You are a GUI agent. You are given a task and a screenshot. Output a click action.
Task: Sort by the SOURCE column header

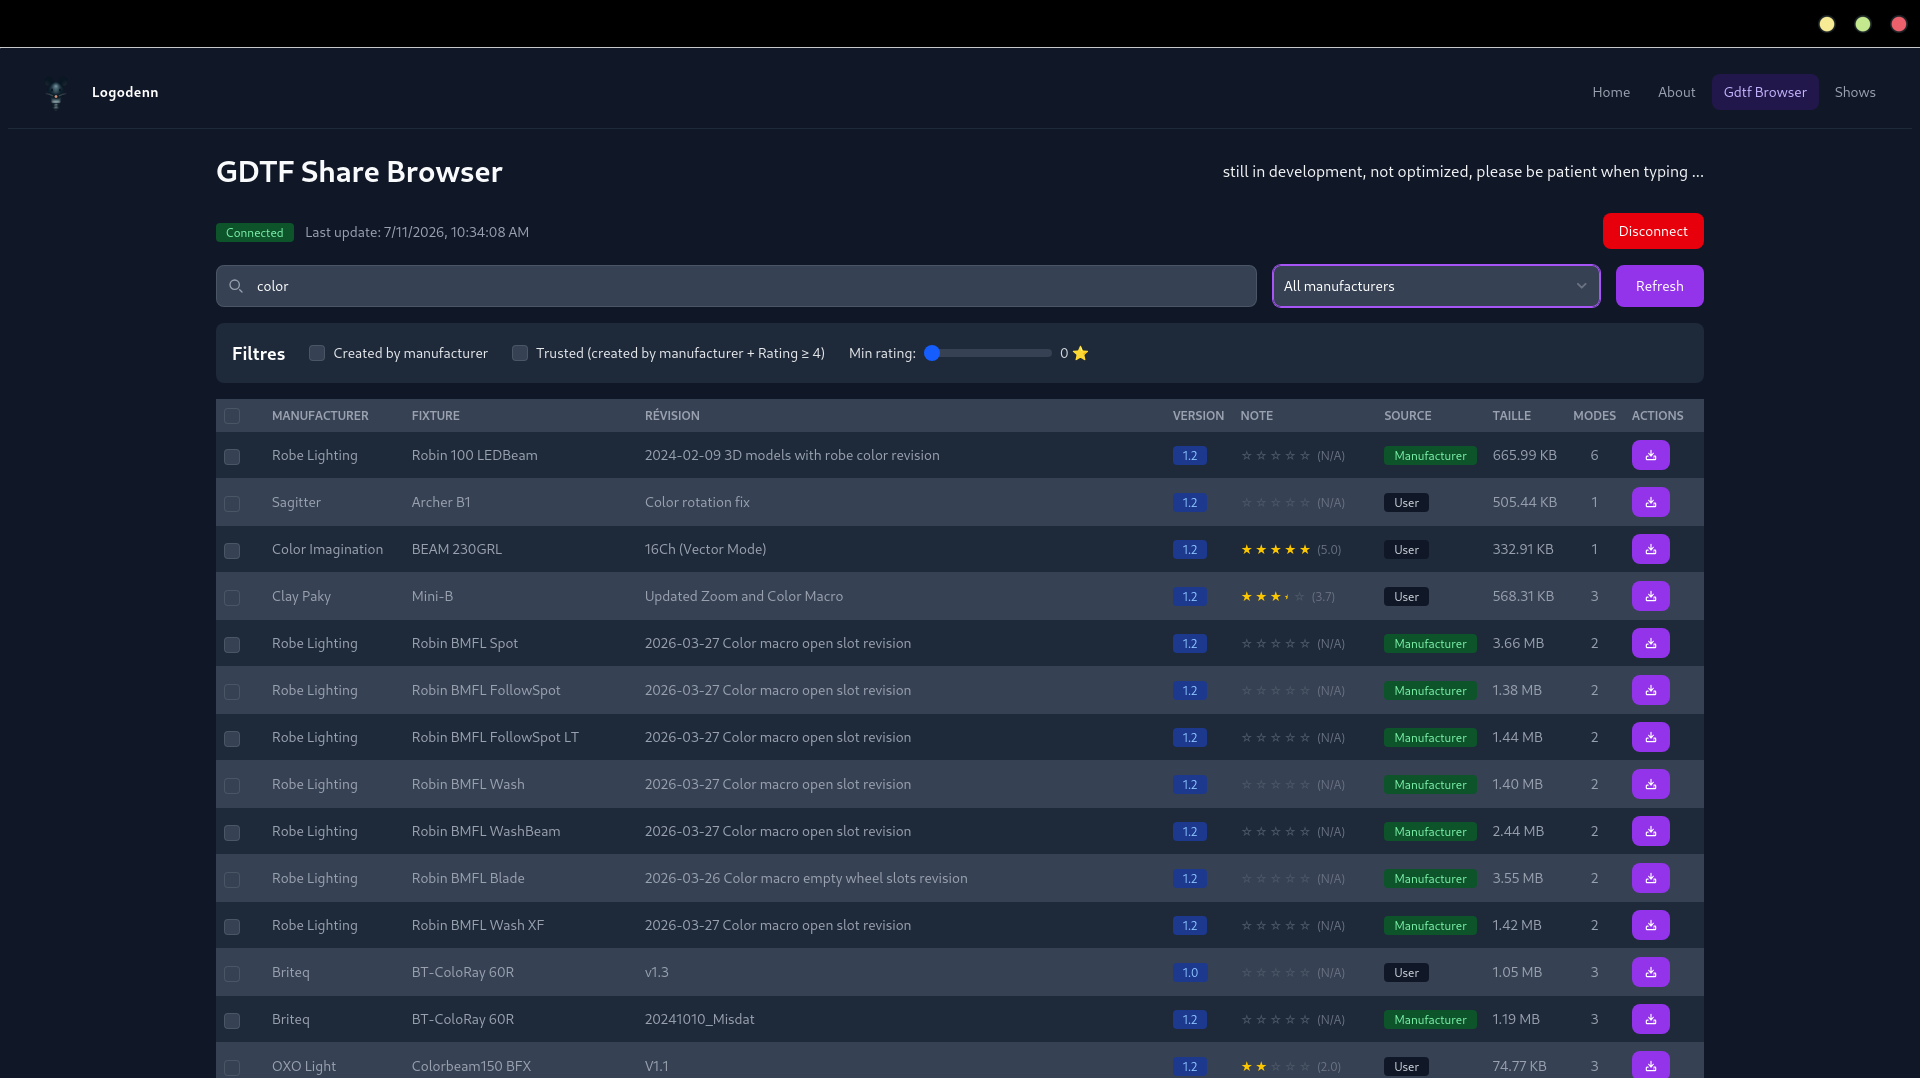click(1408, 416)
